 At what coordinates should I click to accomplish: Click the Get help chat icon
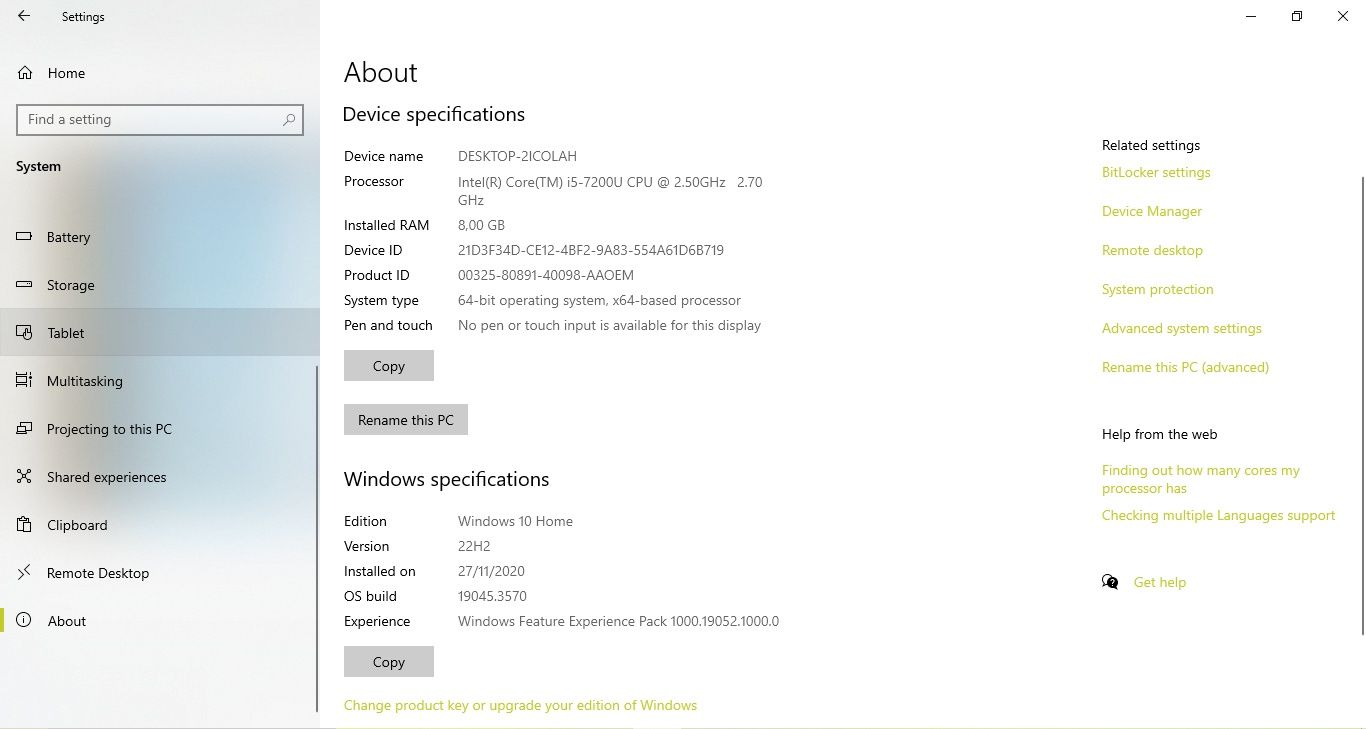(x=1110, y=582)
